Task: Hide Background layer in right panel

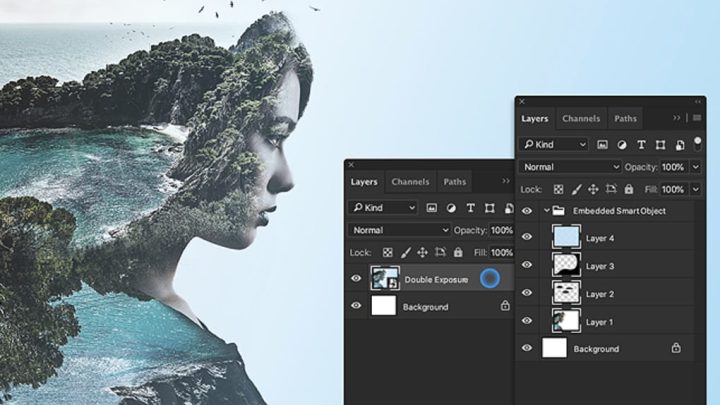Action: pyautogui.click(x=527, y=349)
